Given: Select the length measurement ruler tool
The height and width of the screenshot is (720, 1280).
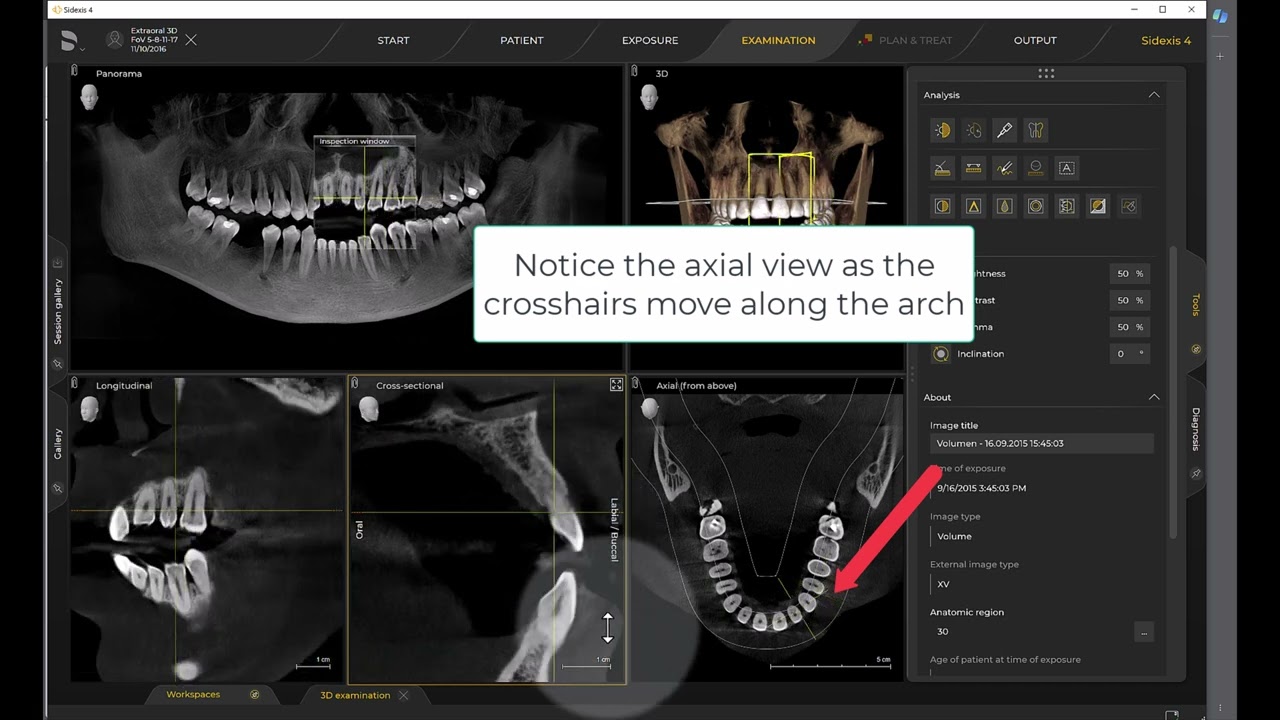Looking at the screenshot, I should pos(973,168).
